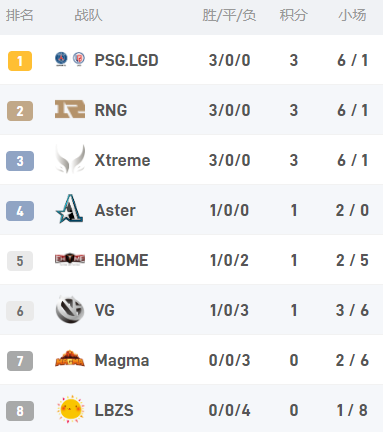Click the Magma team logo

pyautogui.click(x=70, y=359)
